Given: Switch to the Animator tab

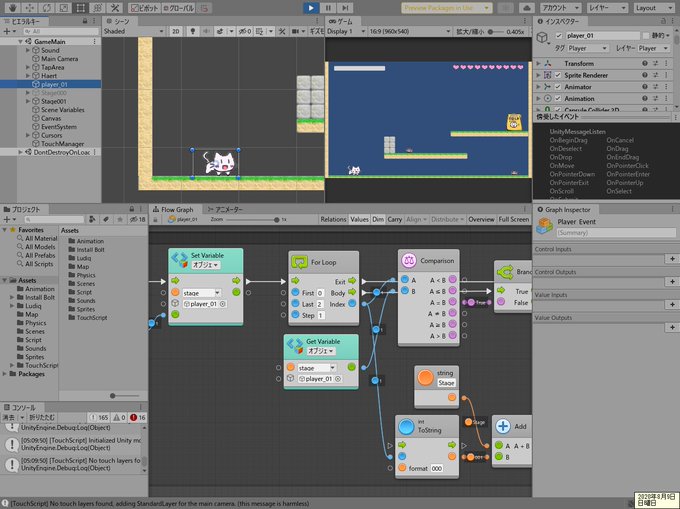Looking at the screenshot, I should (x=225, y=209).
